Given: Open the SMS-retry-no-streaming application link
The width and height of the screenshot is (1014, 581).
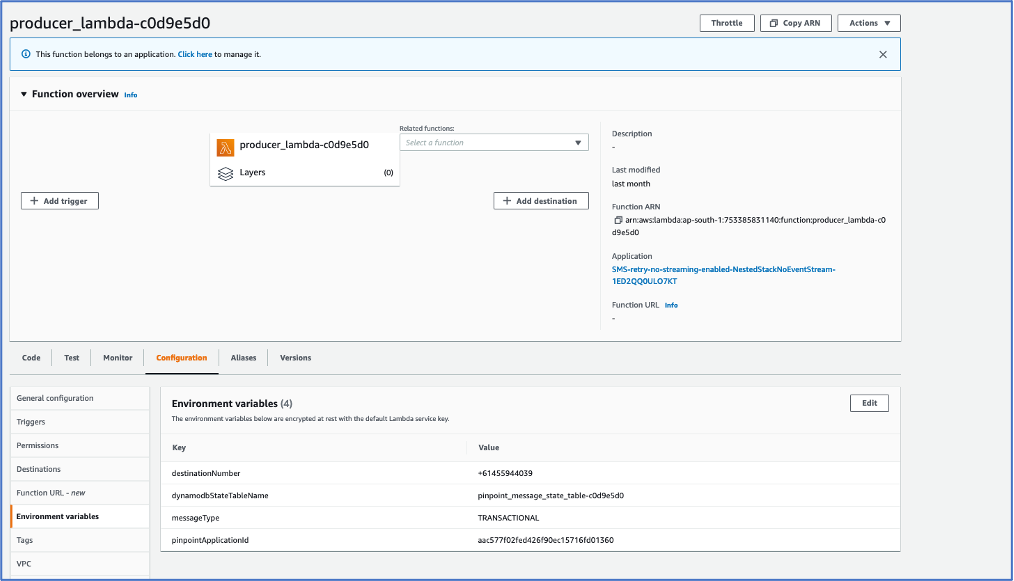Looking at the screenshot, I should point(724,275).
